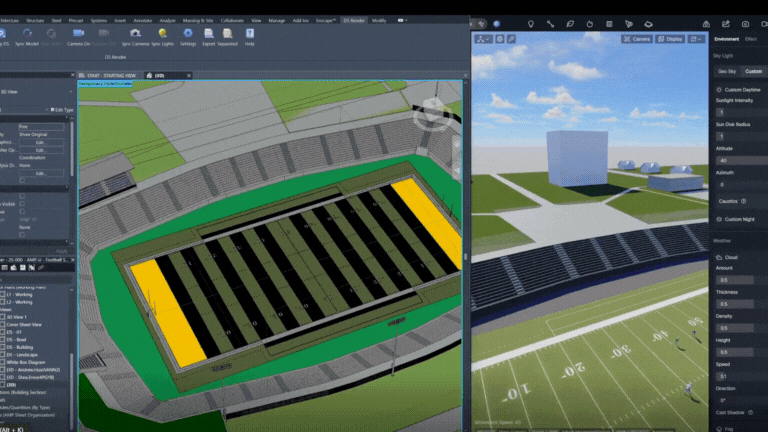Click the camera snapshot icon in renderer top right
Screen dimensions: 768x432
point(745,24)
